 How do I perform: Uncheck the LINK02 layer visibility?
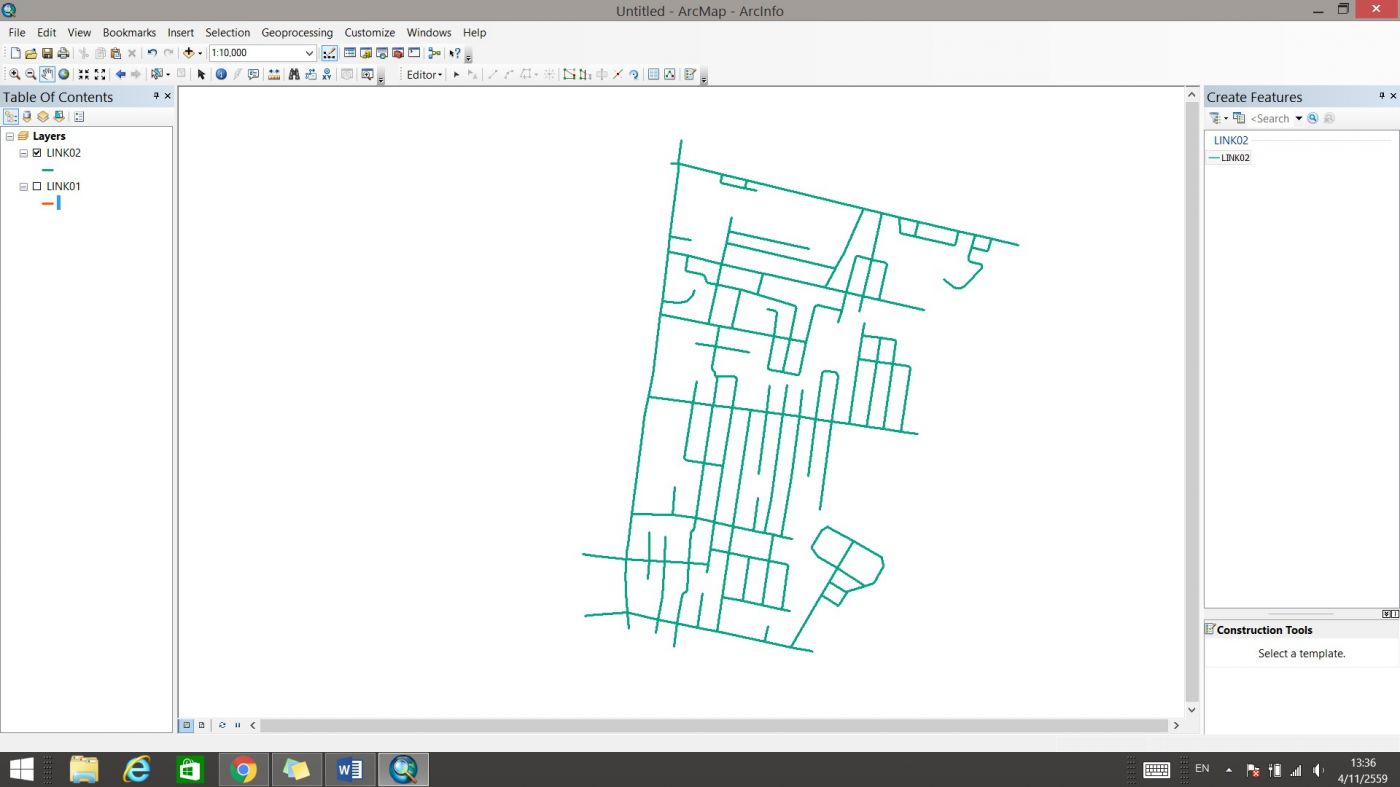coord(37,153)
